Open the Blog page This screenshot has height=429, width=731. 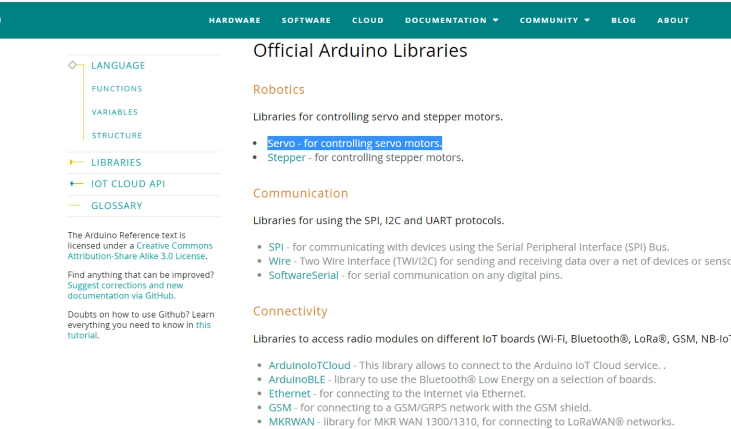[624, 21]
